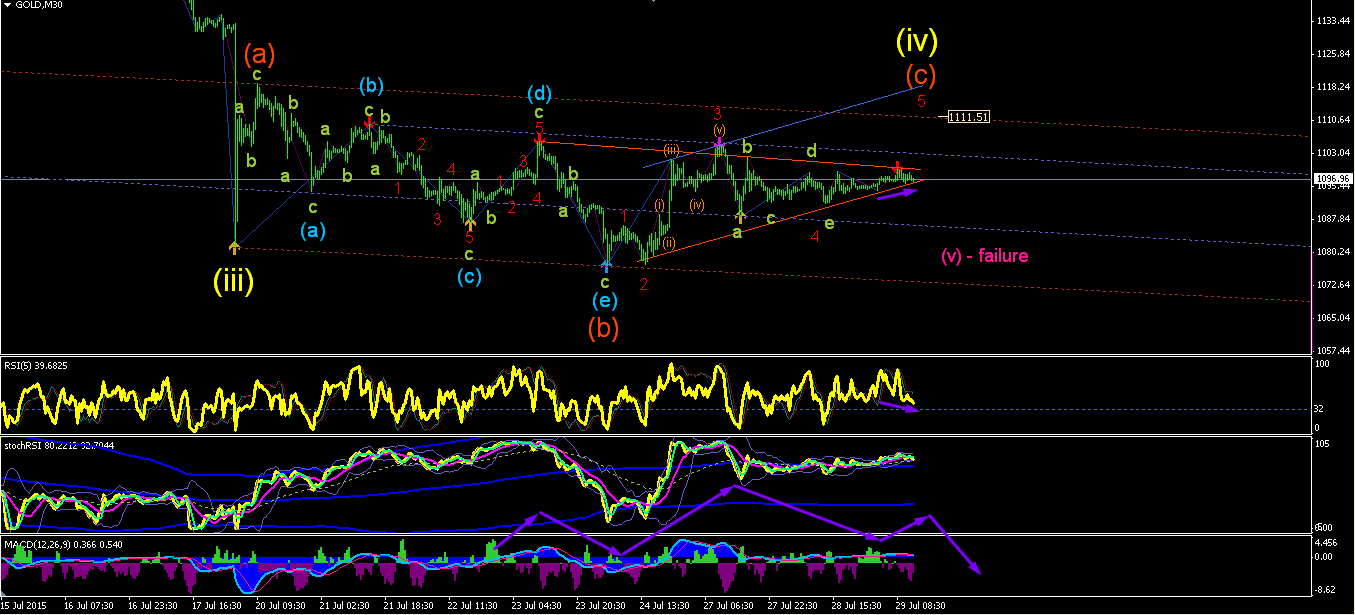Click the RSI(5) 39.6825 indicator label

point(37,364)
